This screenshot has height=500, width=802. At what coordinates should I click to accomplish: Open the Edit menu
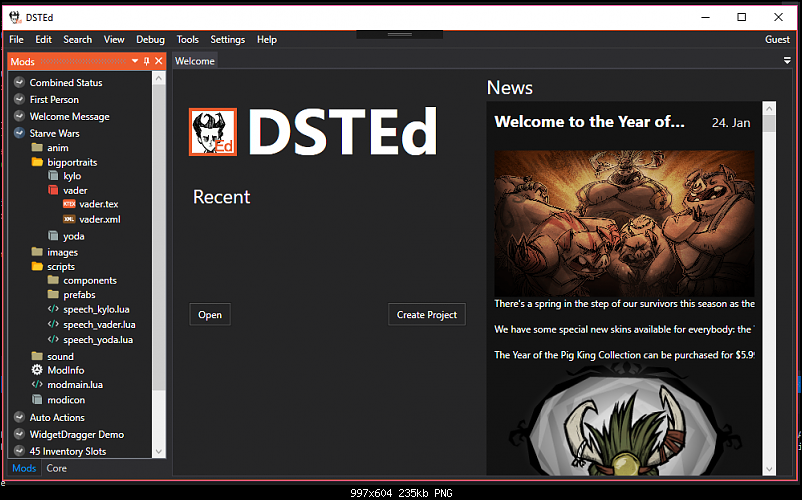point(43,39)
